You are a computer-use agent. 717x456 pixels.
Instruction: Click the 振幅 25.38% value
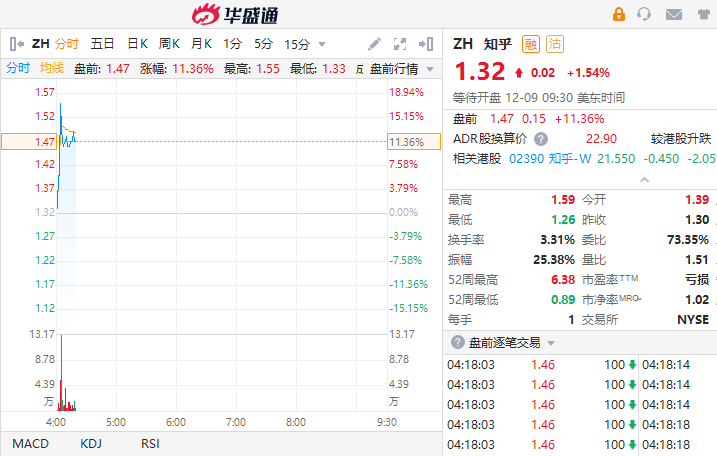coord(554,260)
